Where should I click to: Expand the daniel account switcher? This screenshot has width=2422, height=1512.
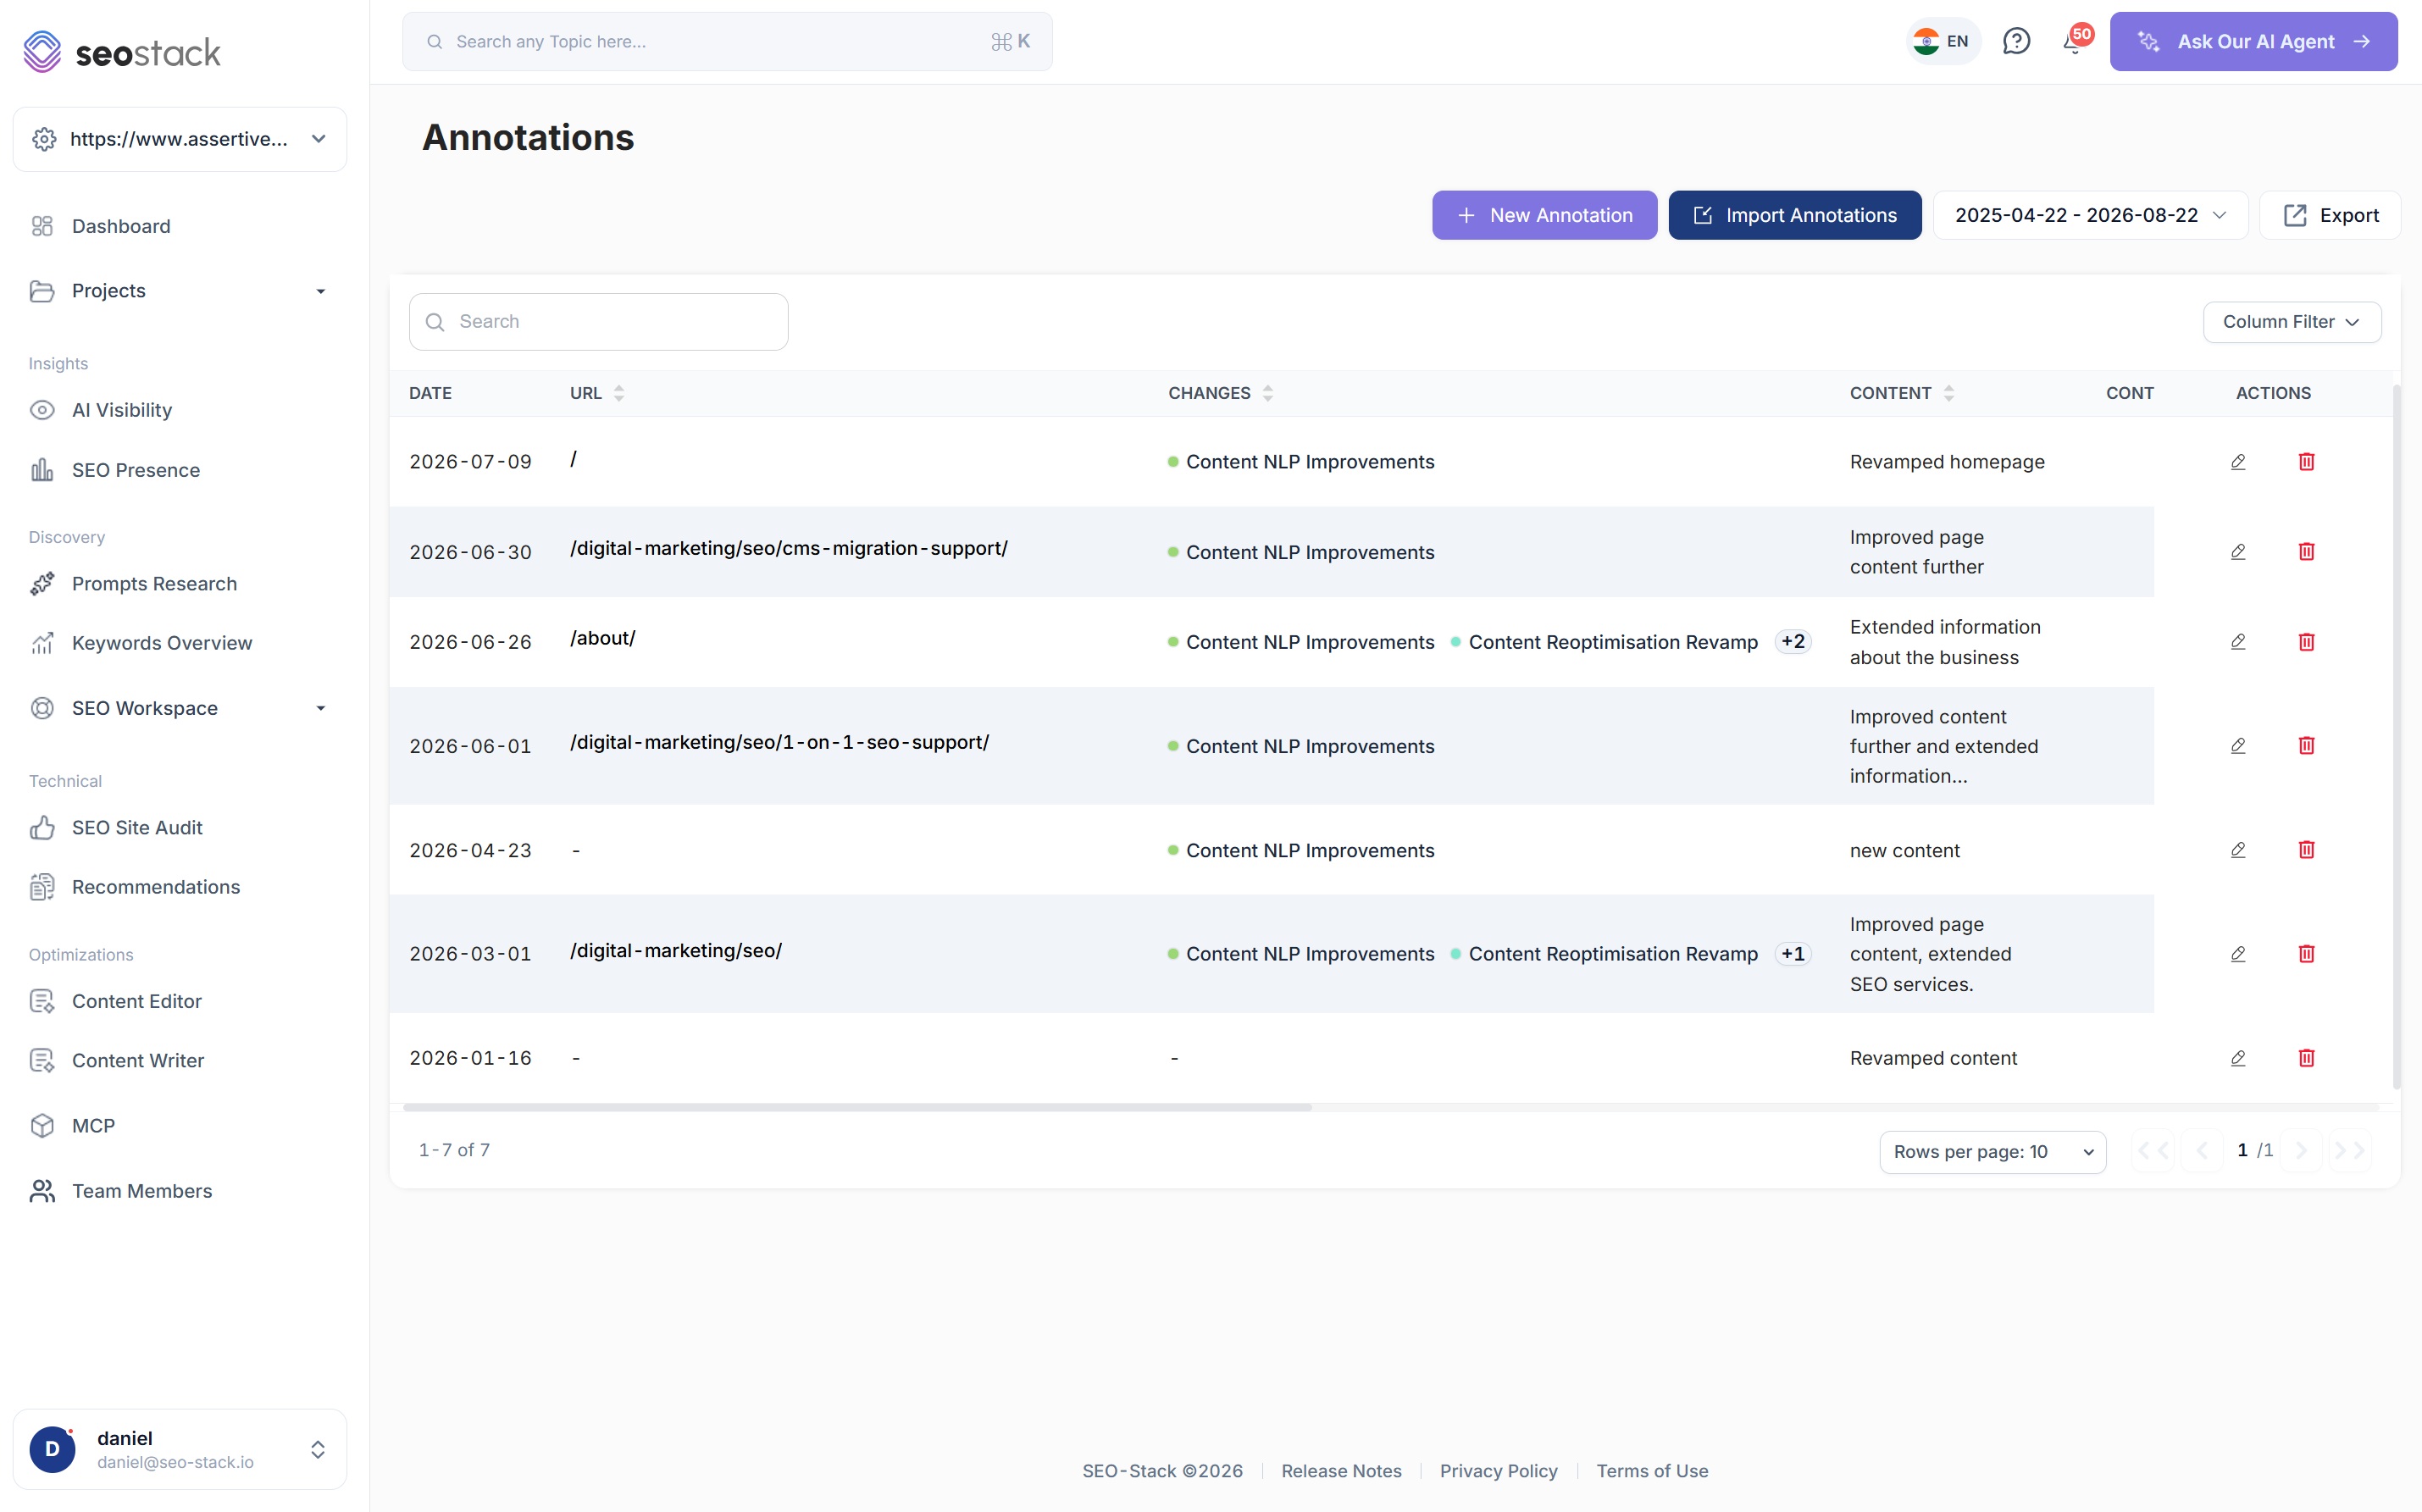coord(318,1450)
